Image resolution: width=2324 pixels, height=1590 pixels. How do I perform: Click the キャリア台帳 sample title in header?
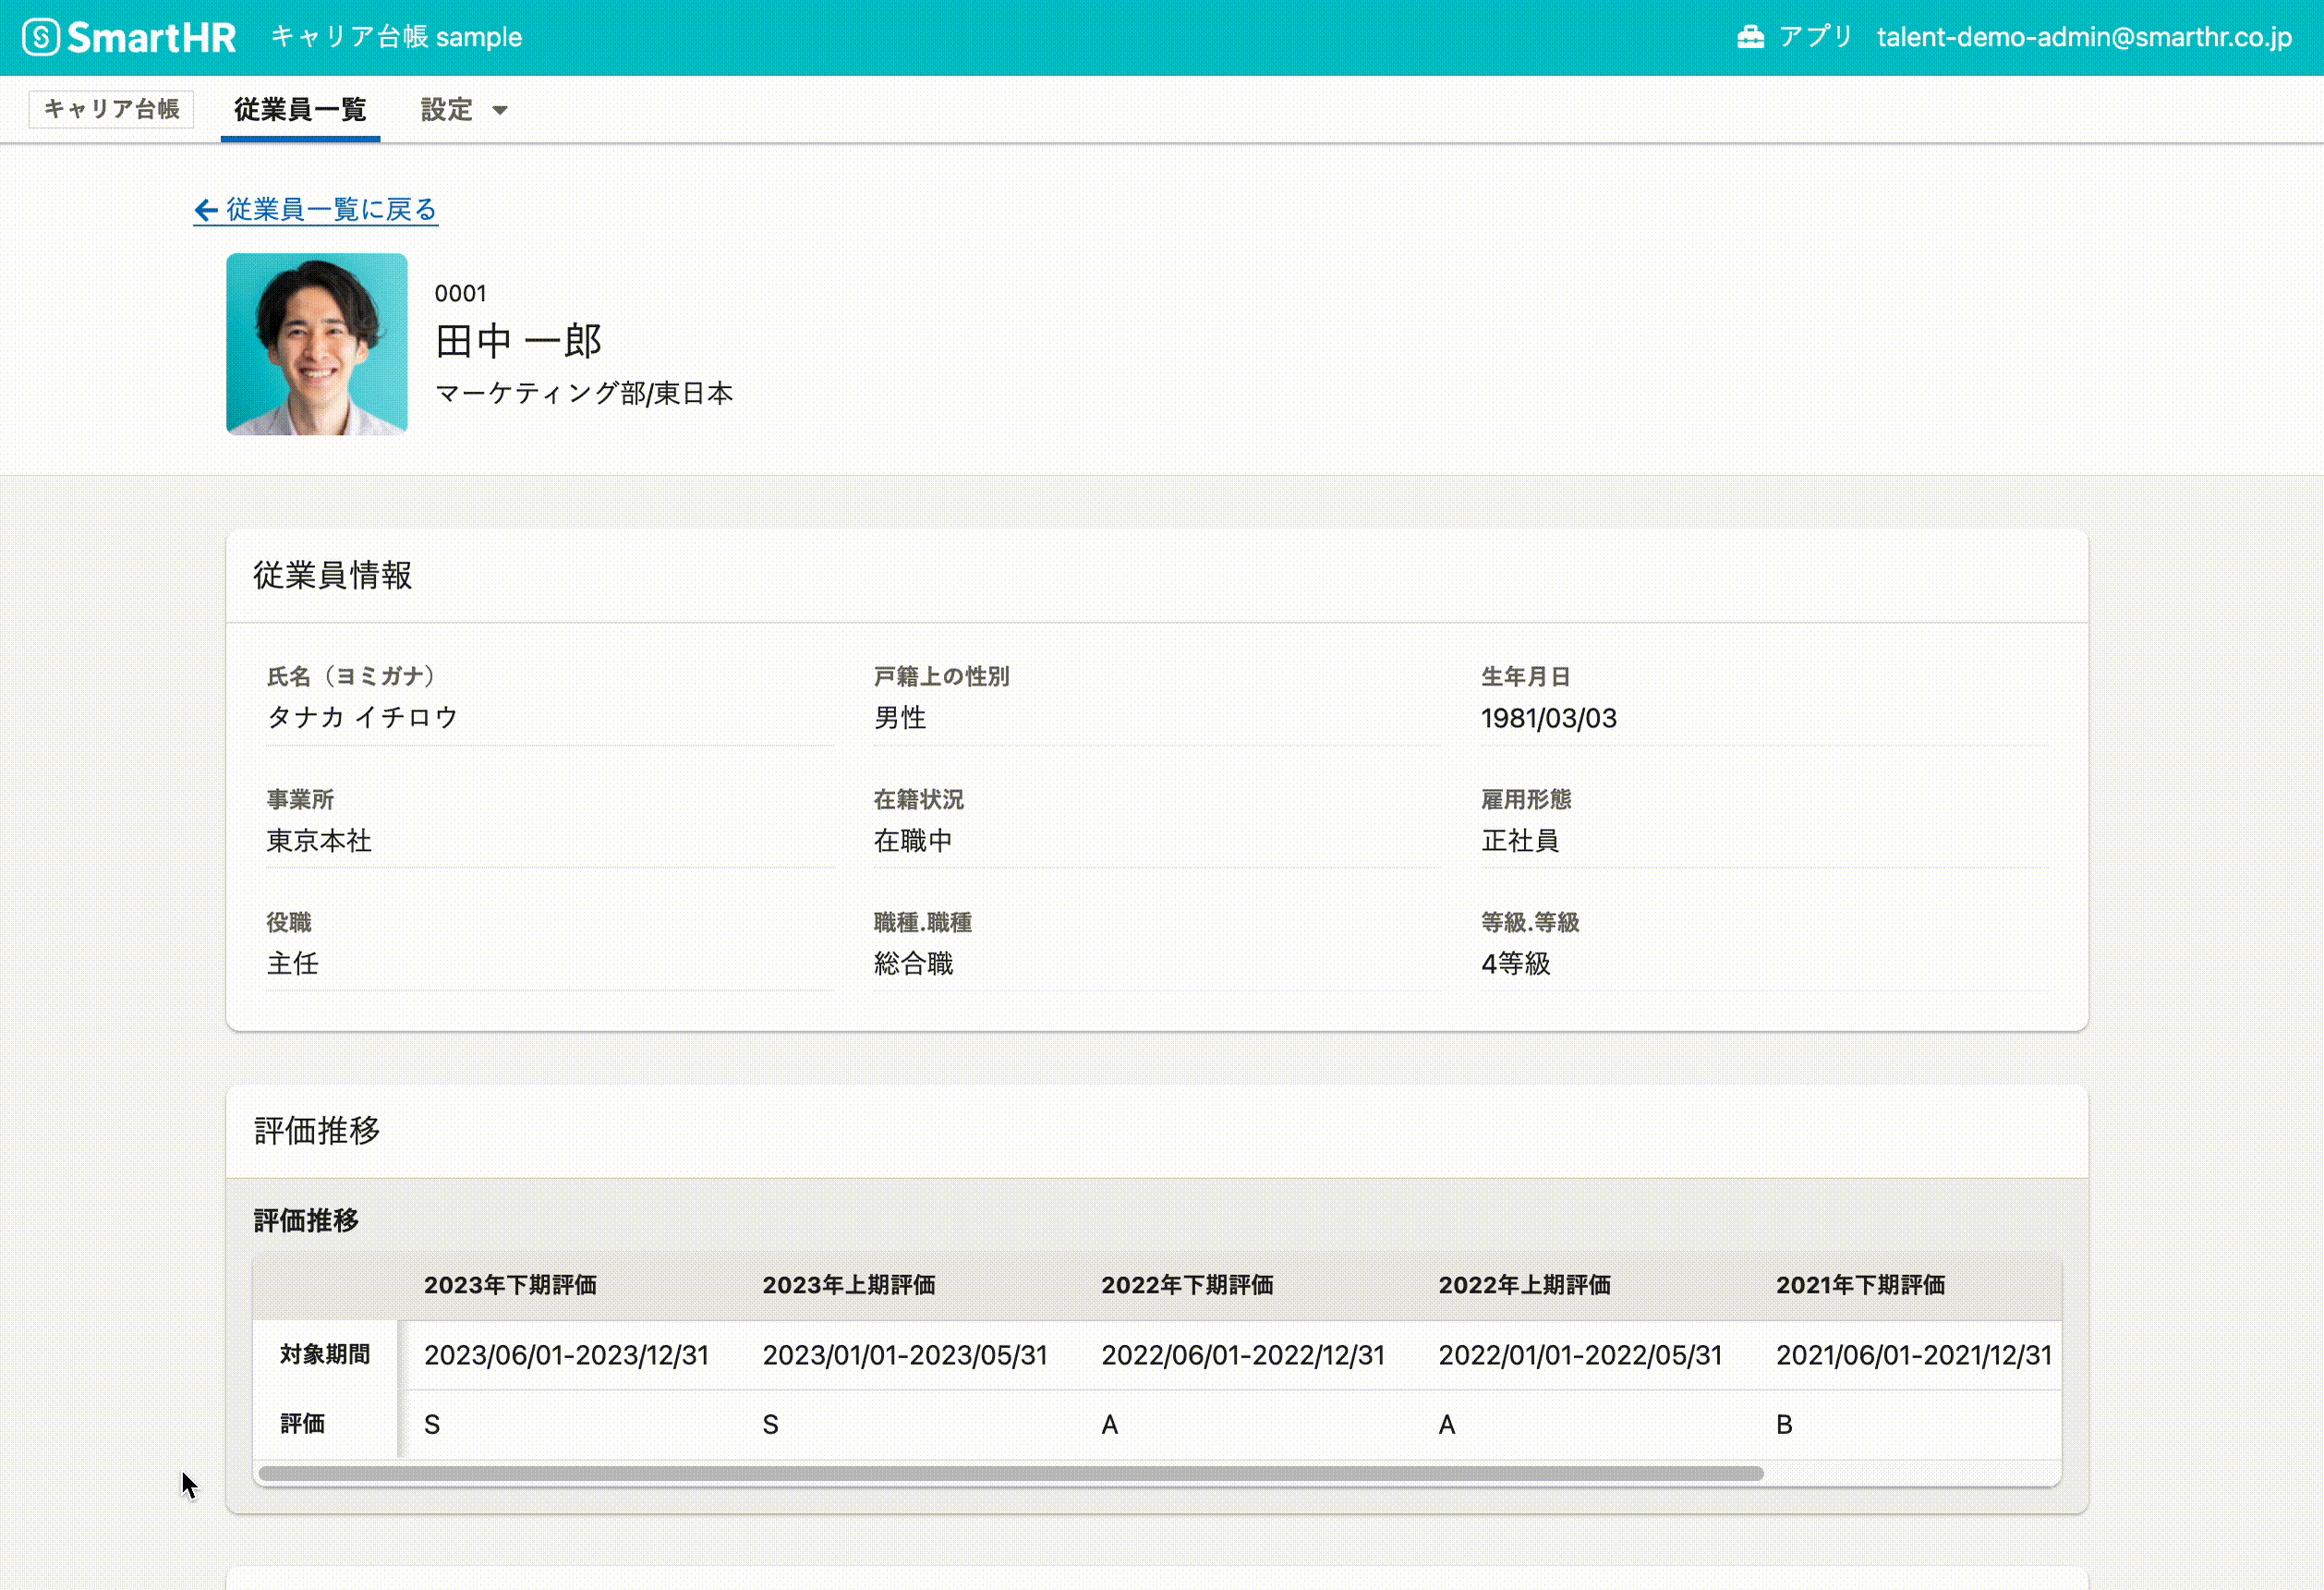pos(396,37)
